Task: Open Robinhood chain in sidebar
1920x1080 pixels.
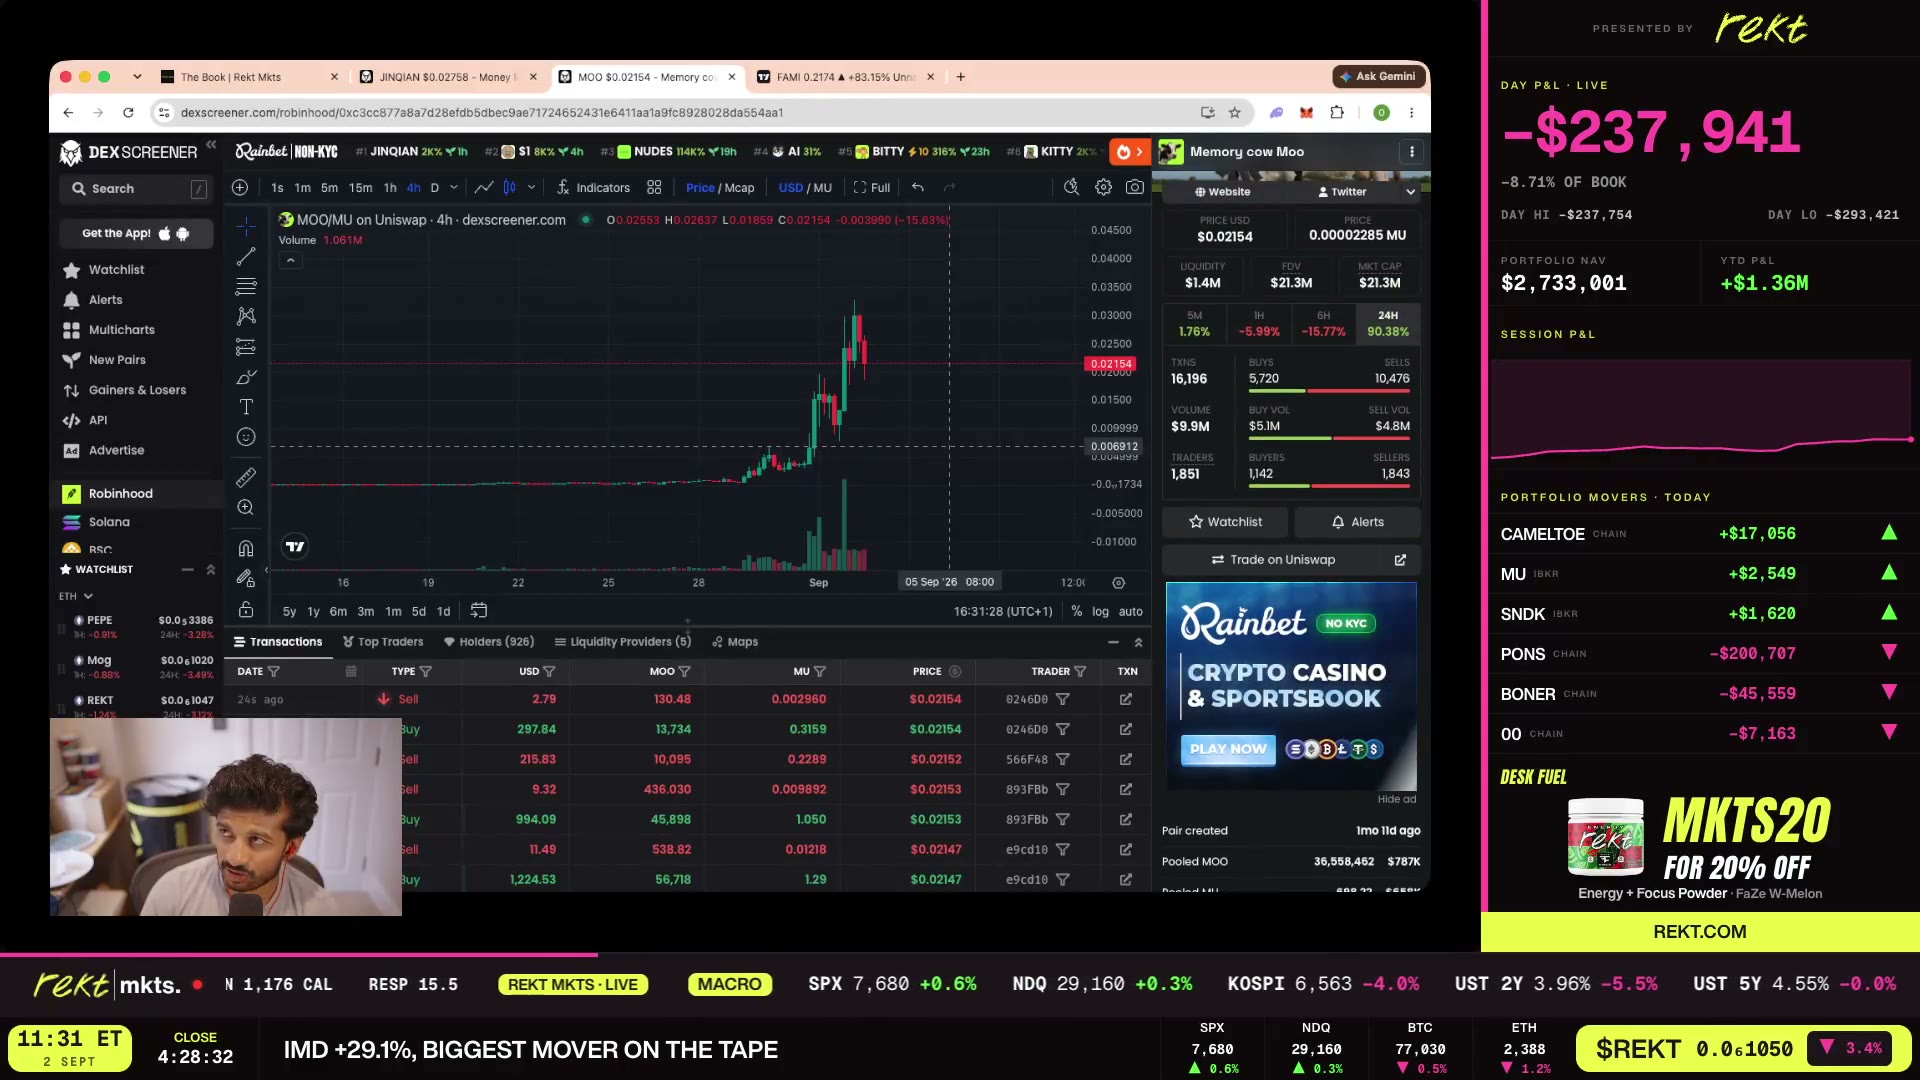Action: 137,494
